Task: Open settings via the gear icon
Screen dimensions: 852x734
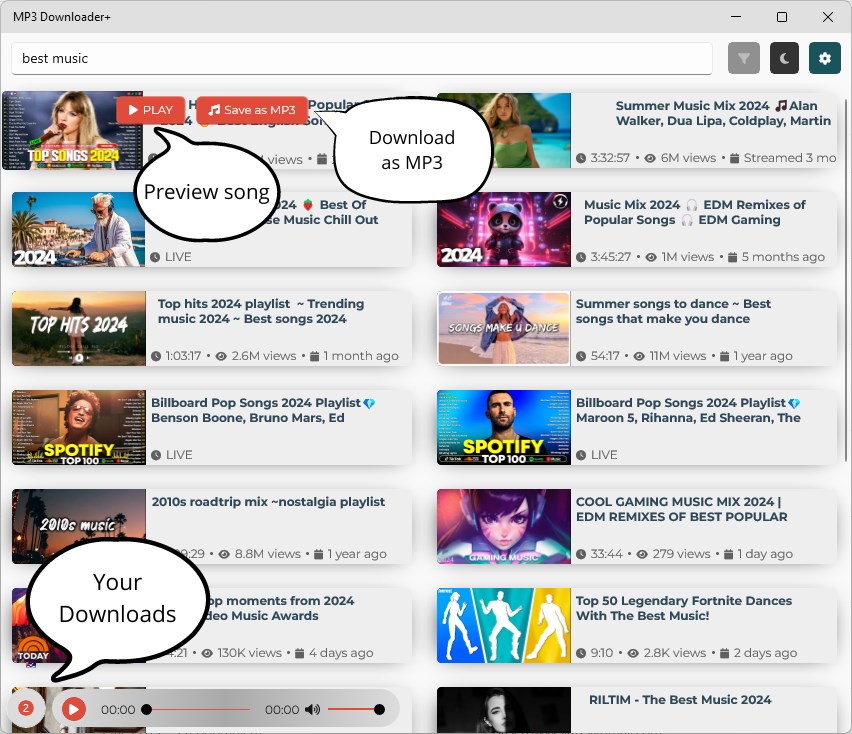Action: (824, 58)
